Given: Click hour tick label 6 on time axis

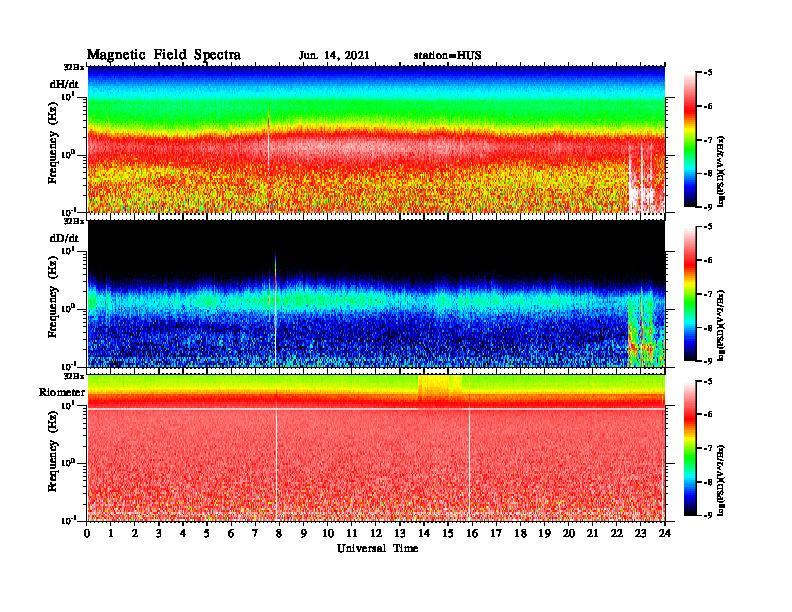Looking at the screenshot, I should point(231,534).
